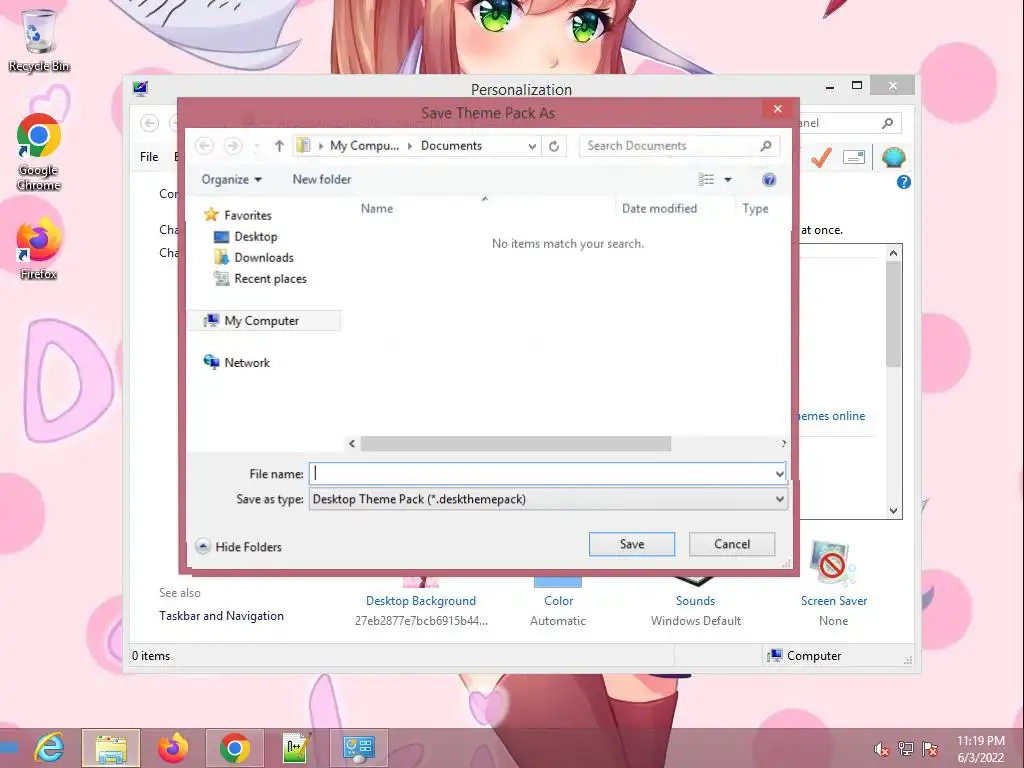Viewport: 1024px width, 768px height.
Task: Open Internet Explorer from taskbar
Action: click(x=50, y=748)
